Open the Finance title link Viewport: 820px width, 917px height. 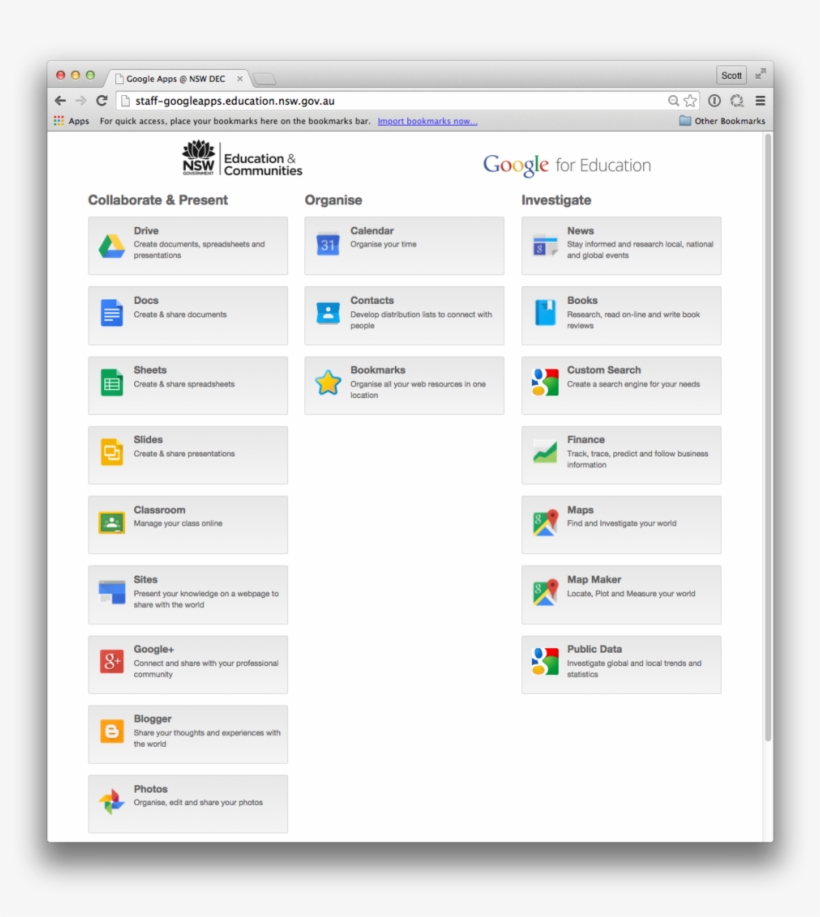[585, 439]
